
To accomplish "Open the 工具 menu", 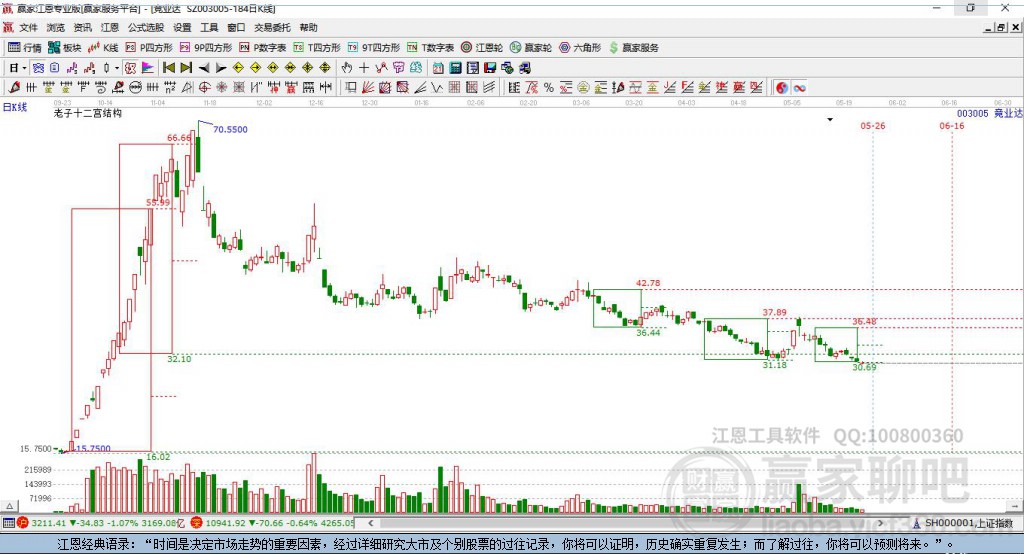I will [209, 27].
